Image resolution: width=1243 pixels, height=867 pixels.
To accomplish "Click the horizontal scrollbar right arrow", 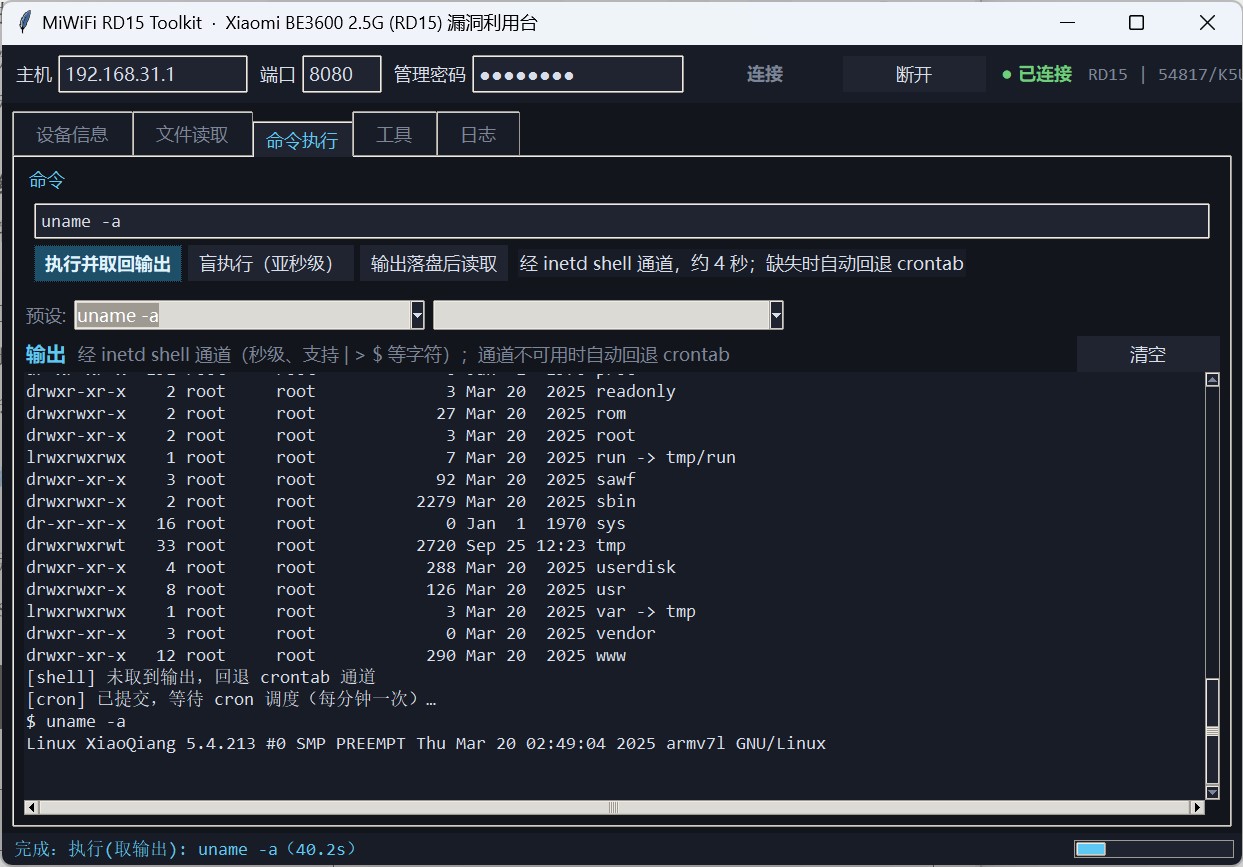I will pyautogui.click(x=1197, y=807).
